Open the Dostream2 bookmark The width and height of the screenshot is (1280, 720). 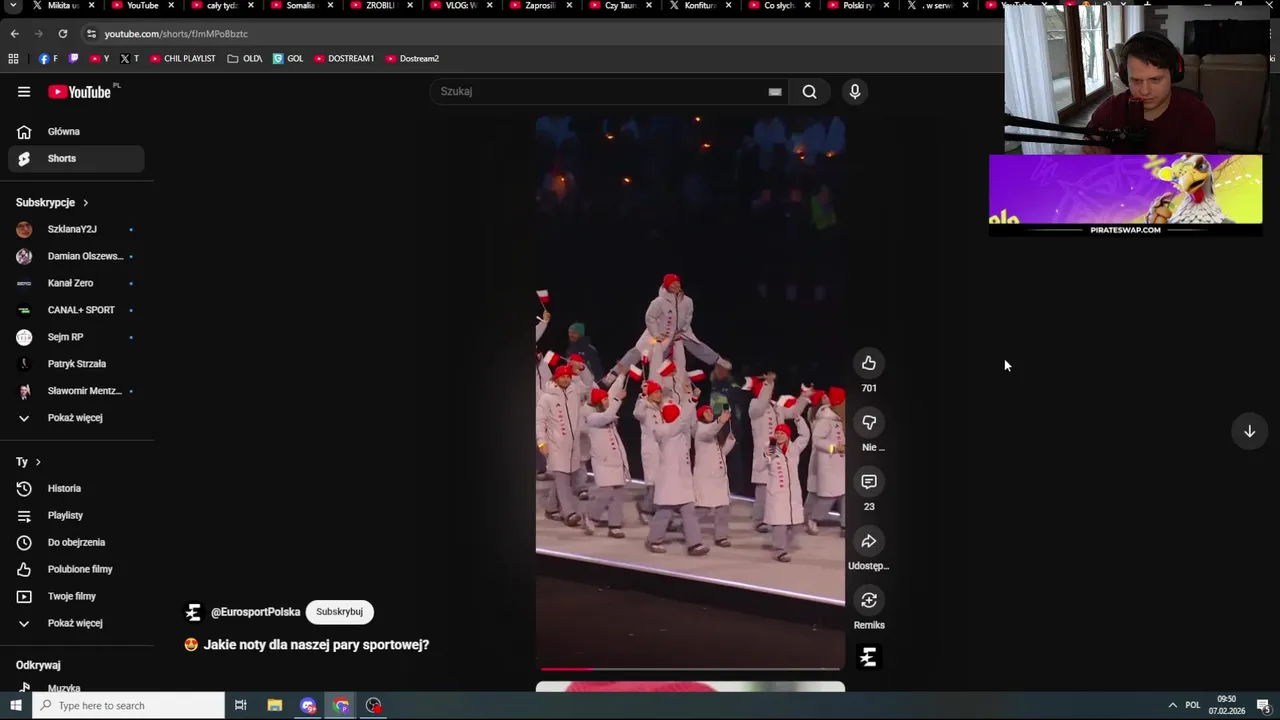tap(412, 58)
